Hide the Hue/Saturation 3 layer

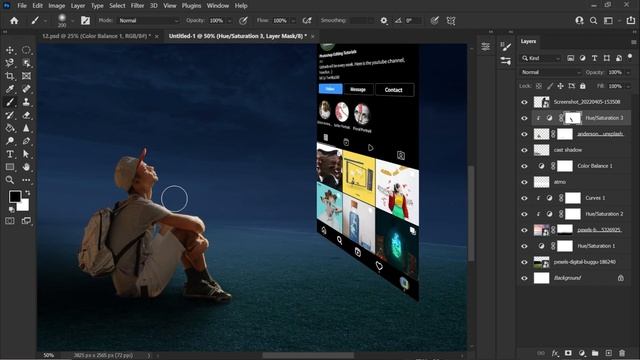(524, 118)
